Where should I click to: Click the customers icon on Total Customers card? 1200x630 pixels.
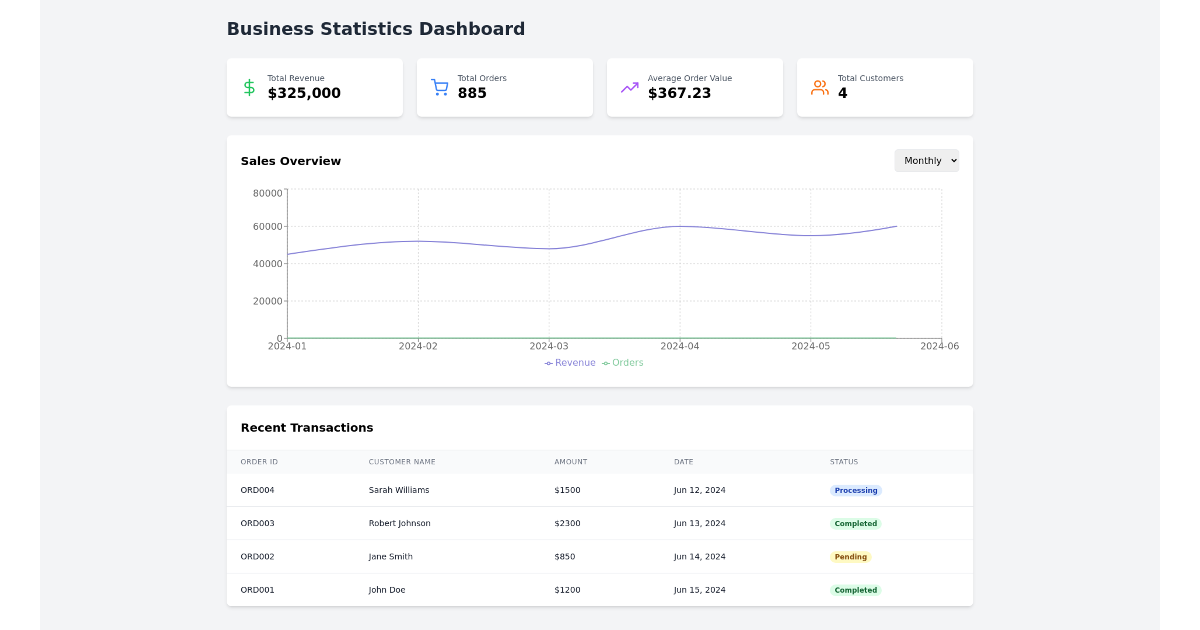point(818,87)
